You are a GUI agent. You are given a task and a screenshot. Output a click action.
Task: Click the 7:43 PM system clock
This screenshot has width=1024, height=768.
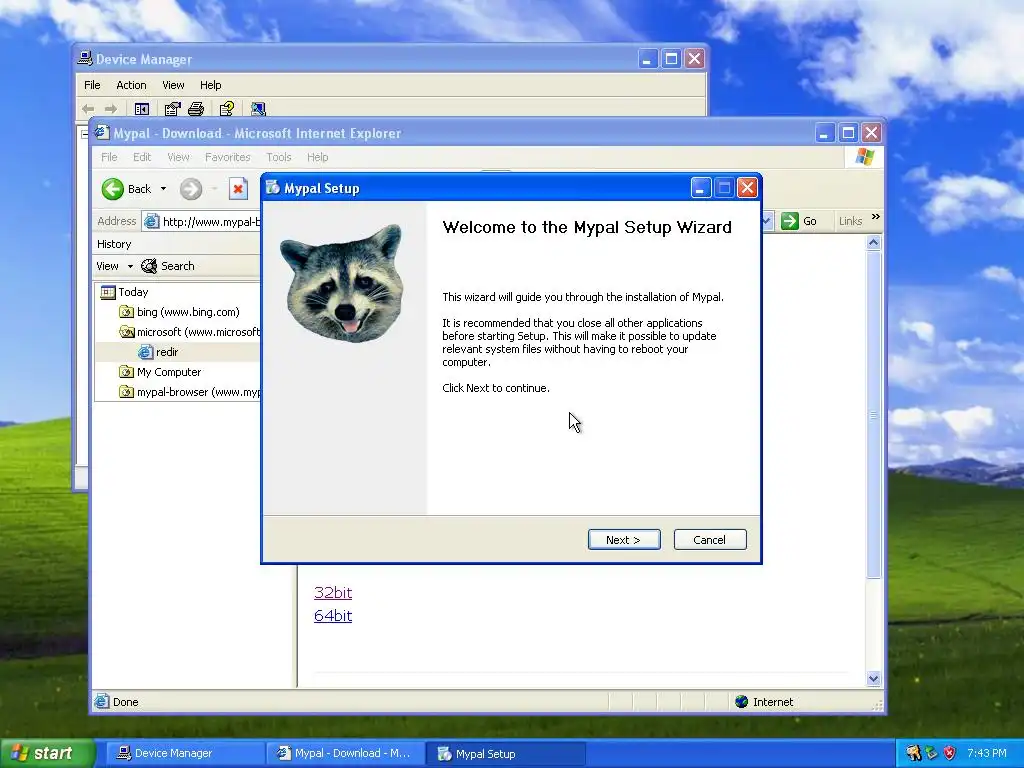pyautogui.click(x=987, y=753)
